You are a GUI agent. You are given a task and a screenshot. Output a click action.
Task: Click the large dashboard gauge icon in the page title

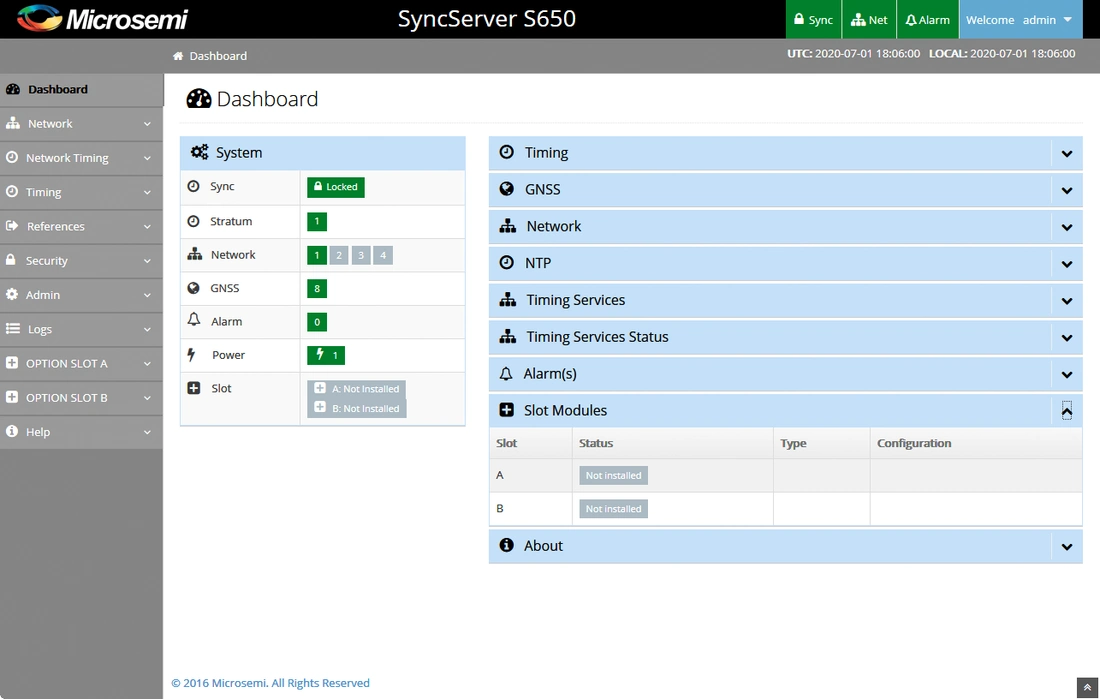click(199, 99)
